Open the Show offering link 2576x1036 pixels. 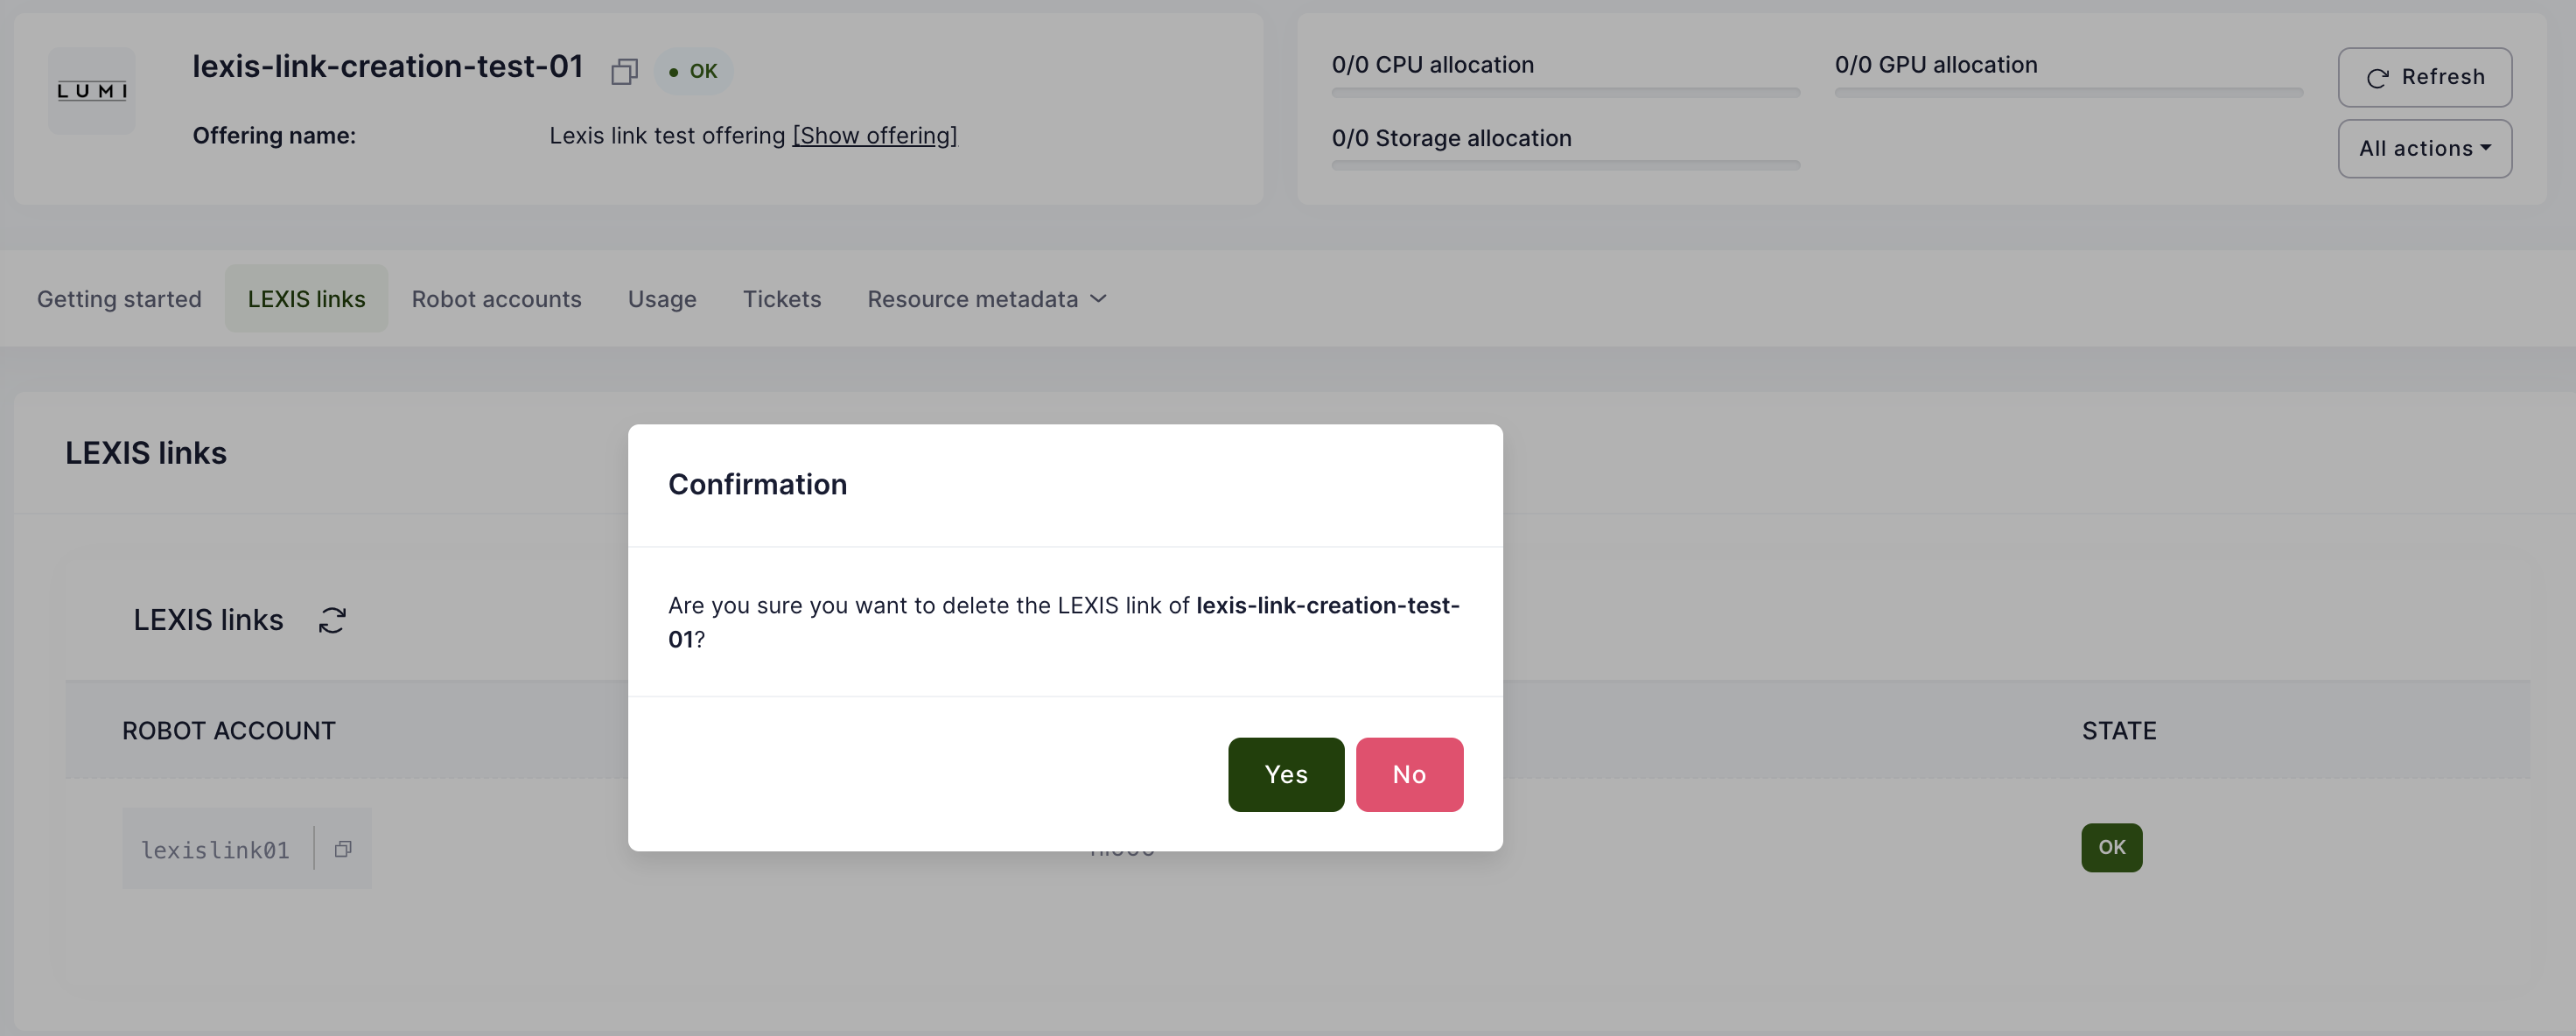pyautogui.click(x=874, y=136)
